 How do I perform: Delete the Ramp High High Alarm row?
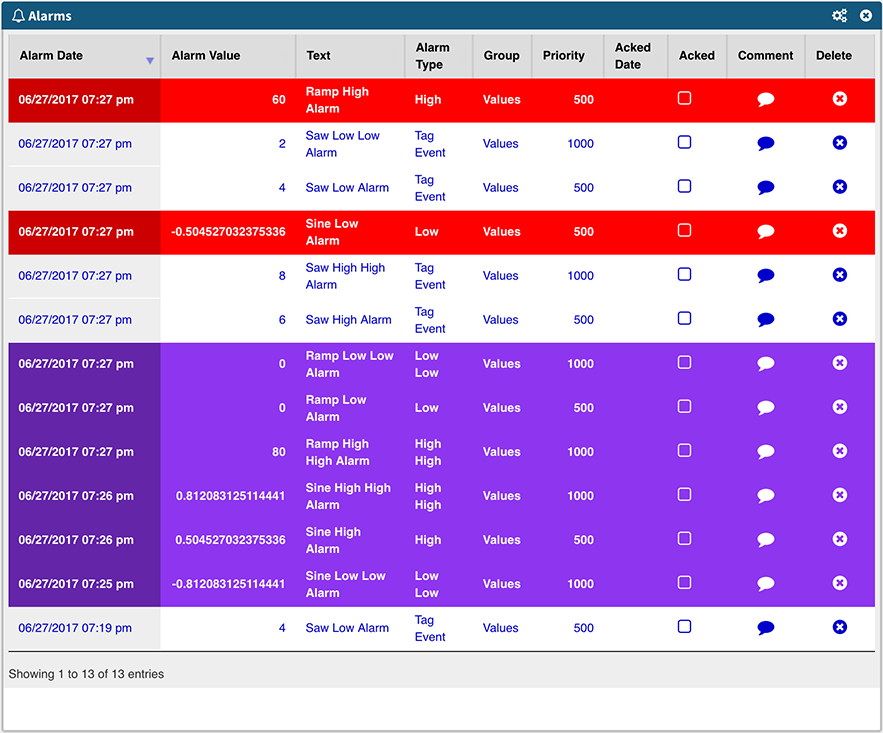click(840, 451)
